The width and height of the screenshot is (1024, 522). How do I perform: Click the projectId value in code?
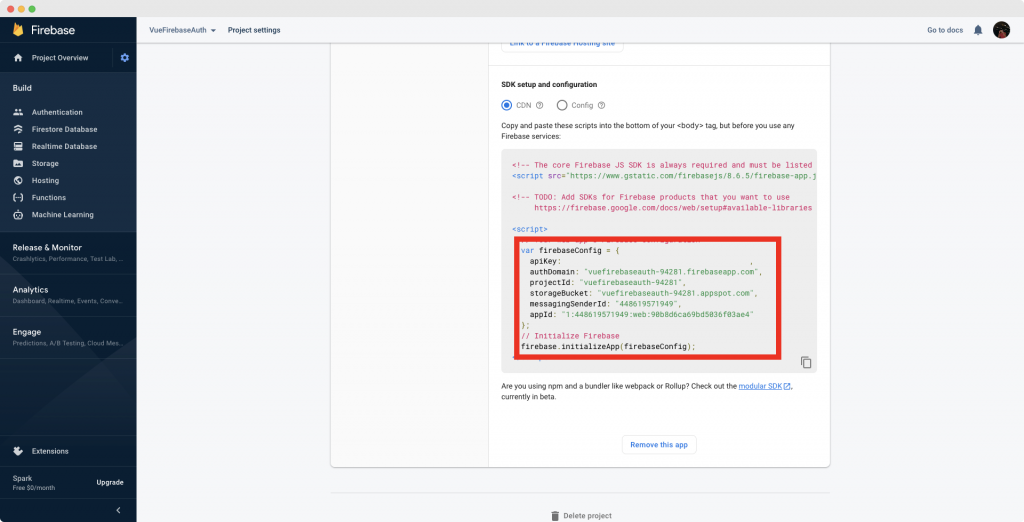coord(630,282)
